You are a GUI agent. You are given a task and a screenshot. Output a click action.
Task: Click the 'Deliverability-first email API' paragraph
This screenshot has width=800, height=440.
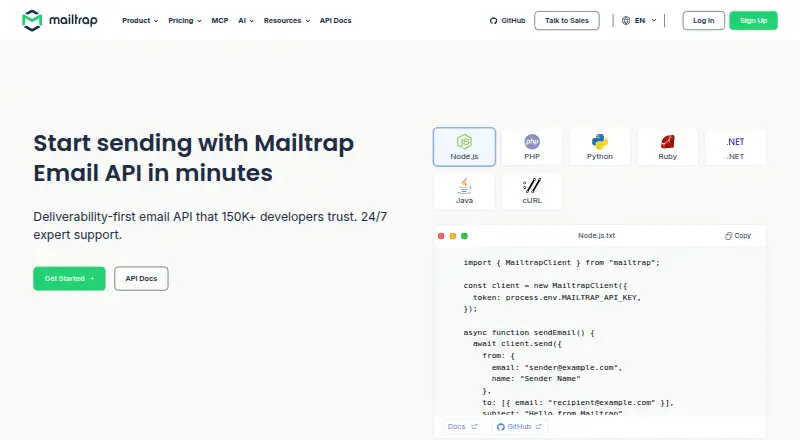click(210, 226)
